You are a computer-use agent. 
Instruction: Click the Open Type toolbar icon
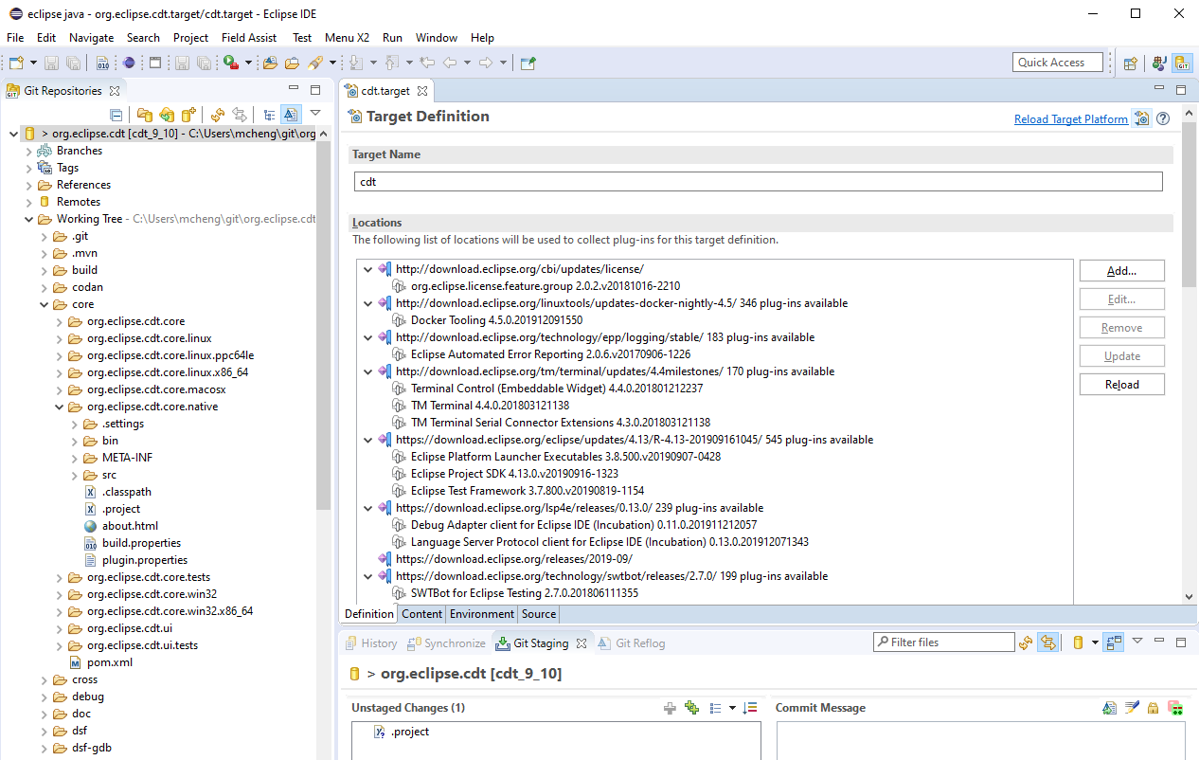click(270, 63)
